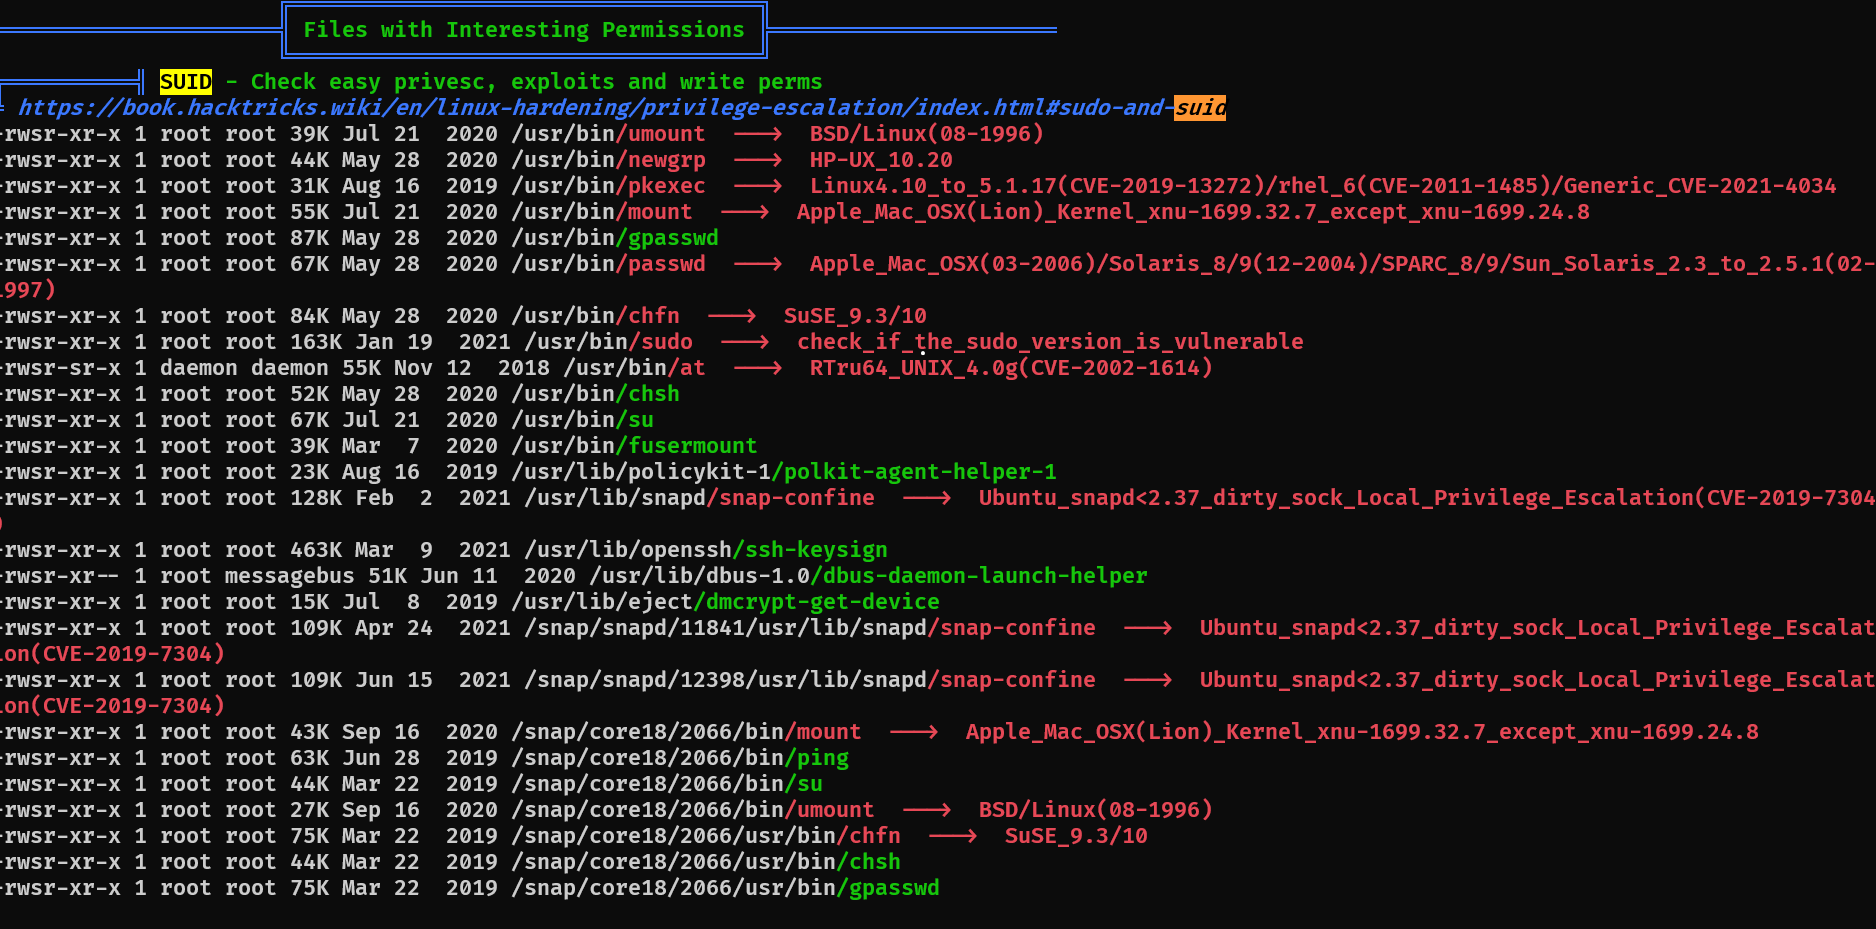Click the /snap/core18/2066/bin/ping path
The image size is (1876, 929).
pos(680,758)
